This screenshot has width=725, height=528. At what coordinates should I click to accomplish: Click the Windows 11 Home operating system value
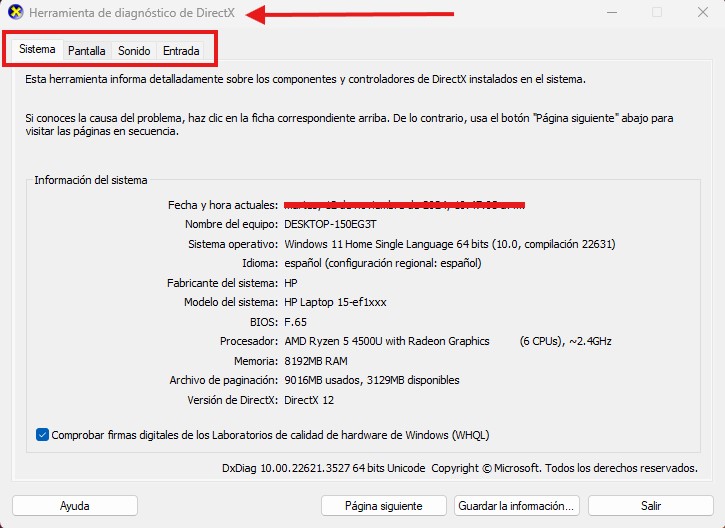point(449,244)
